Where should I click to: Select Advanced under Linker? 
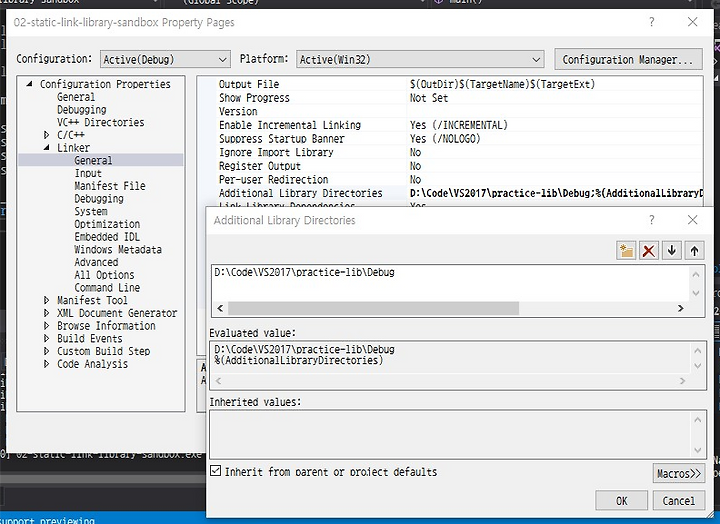point(96,262)
